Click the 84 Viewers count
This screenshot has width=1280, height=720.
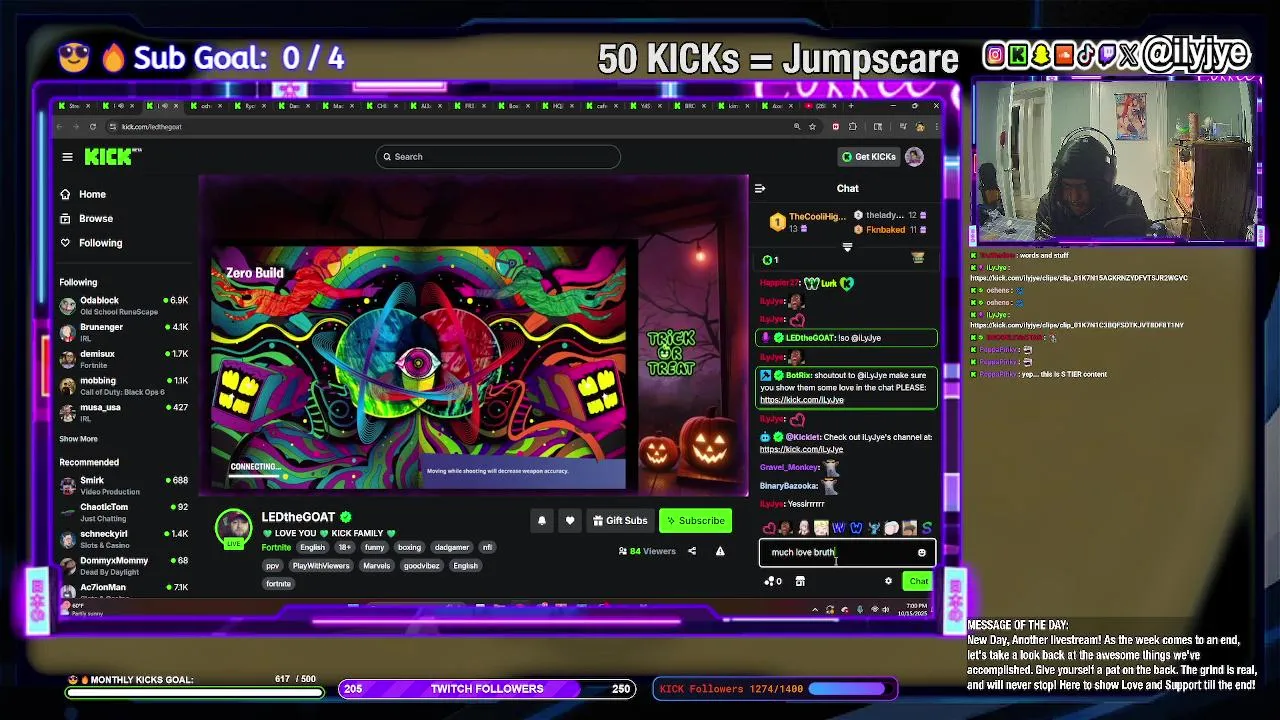click(x=647, y=551)
